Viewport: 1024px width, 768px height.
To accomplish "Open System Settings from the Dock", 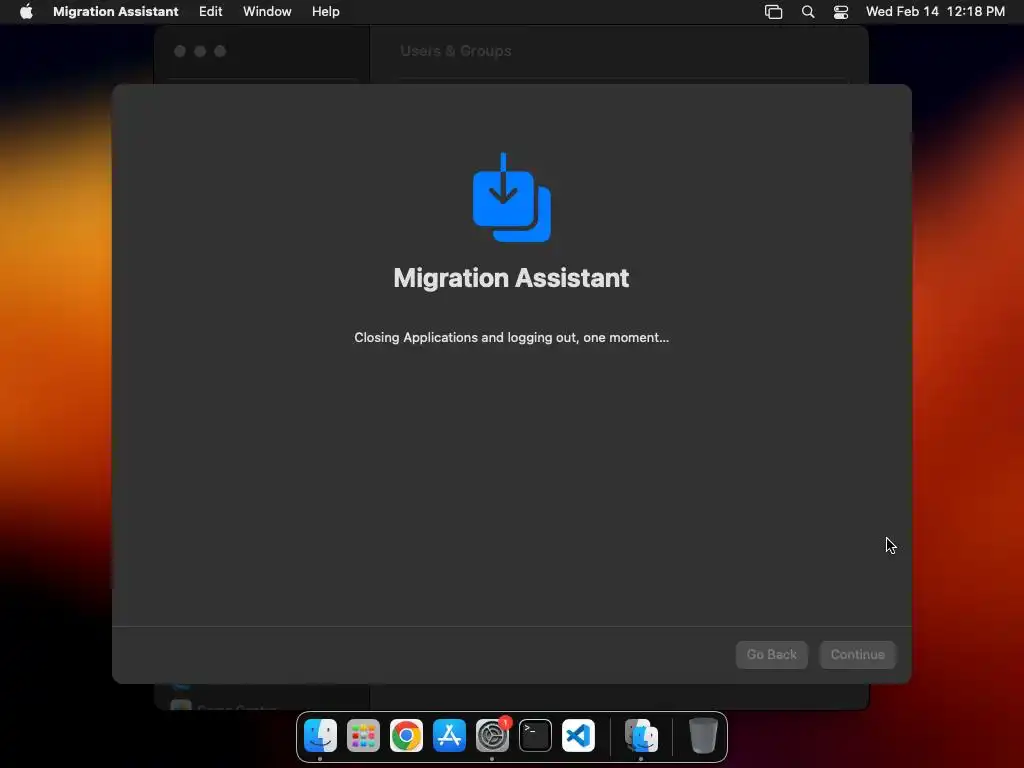I will (x=492, y=736).
